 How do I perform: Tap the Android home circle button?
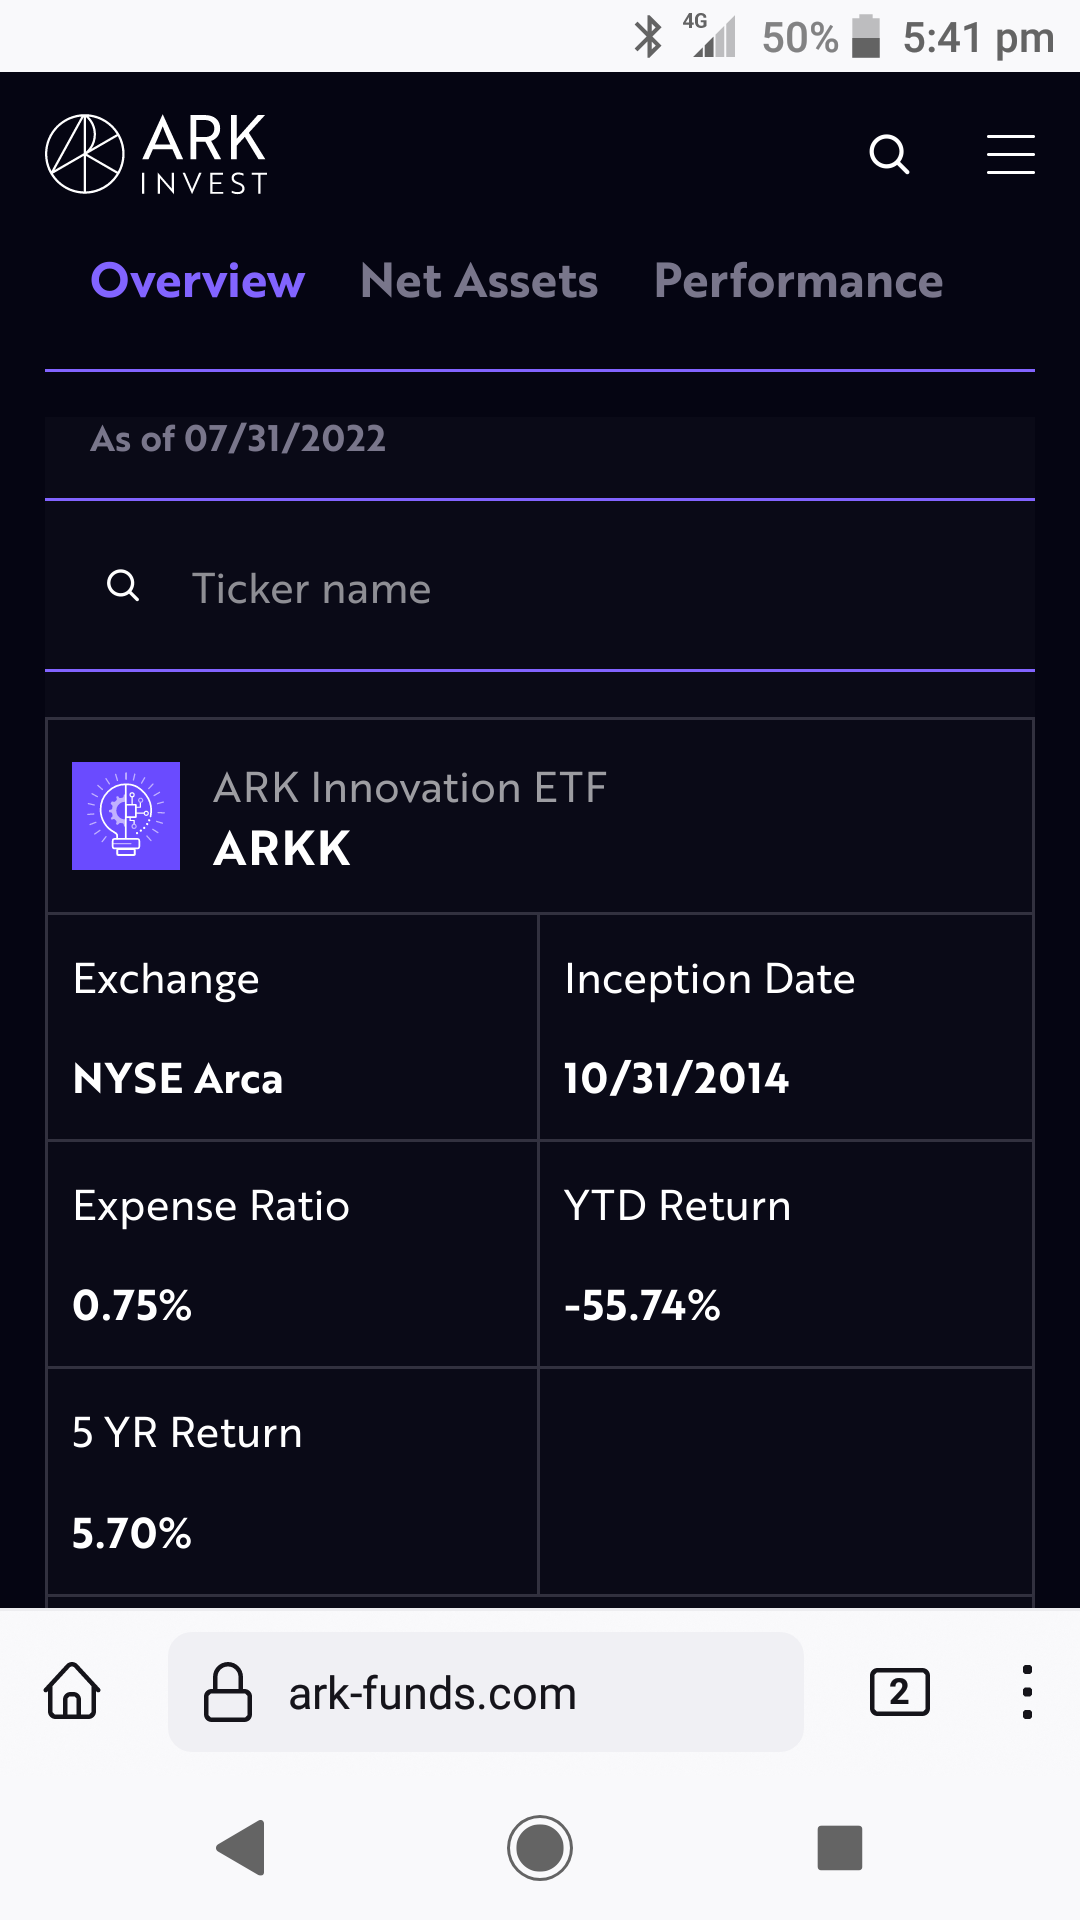pos(540,1847)
